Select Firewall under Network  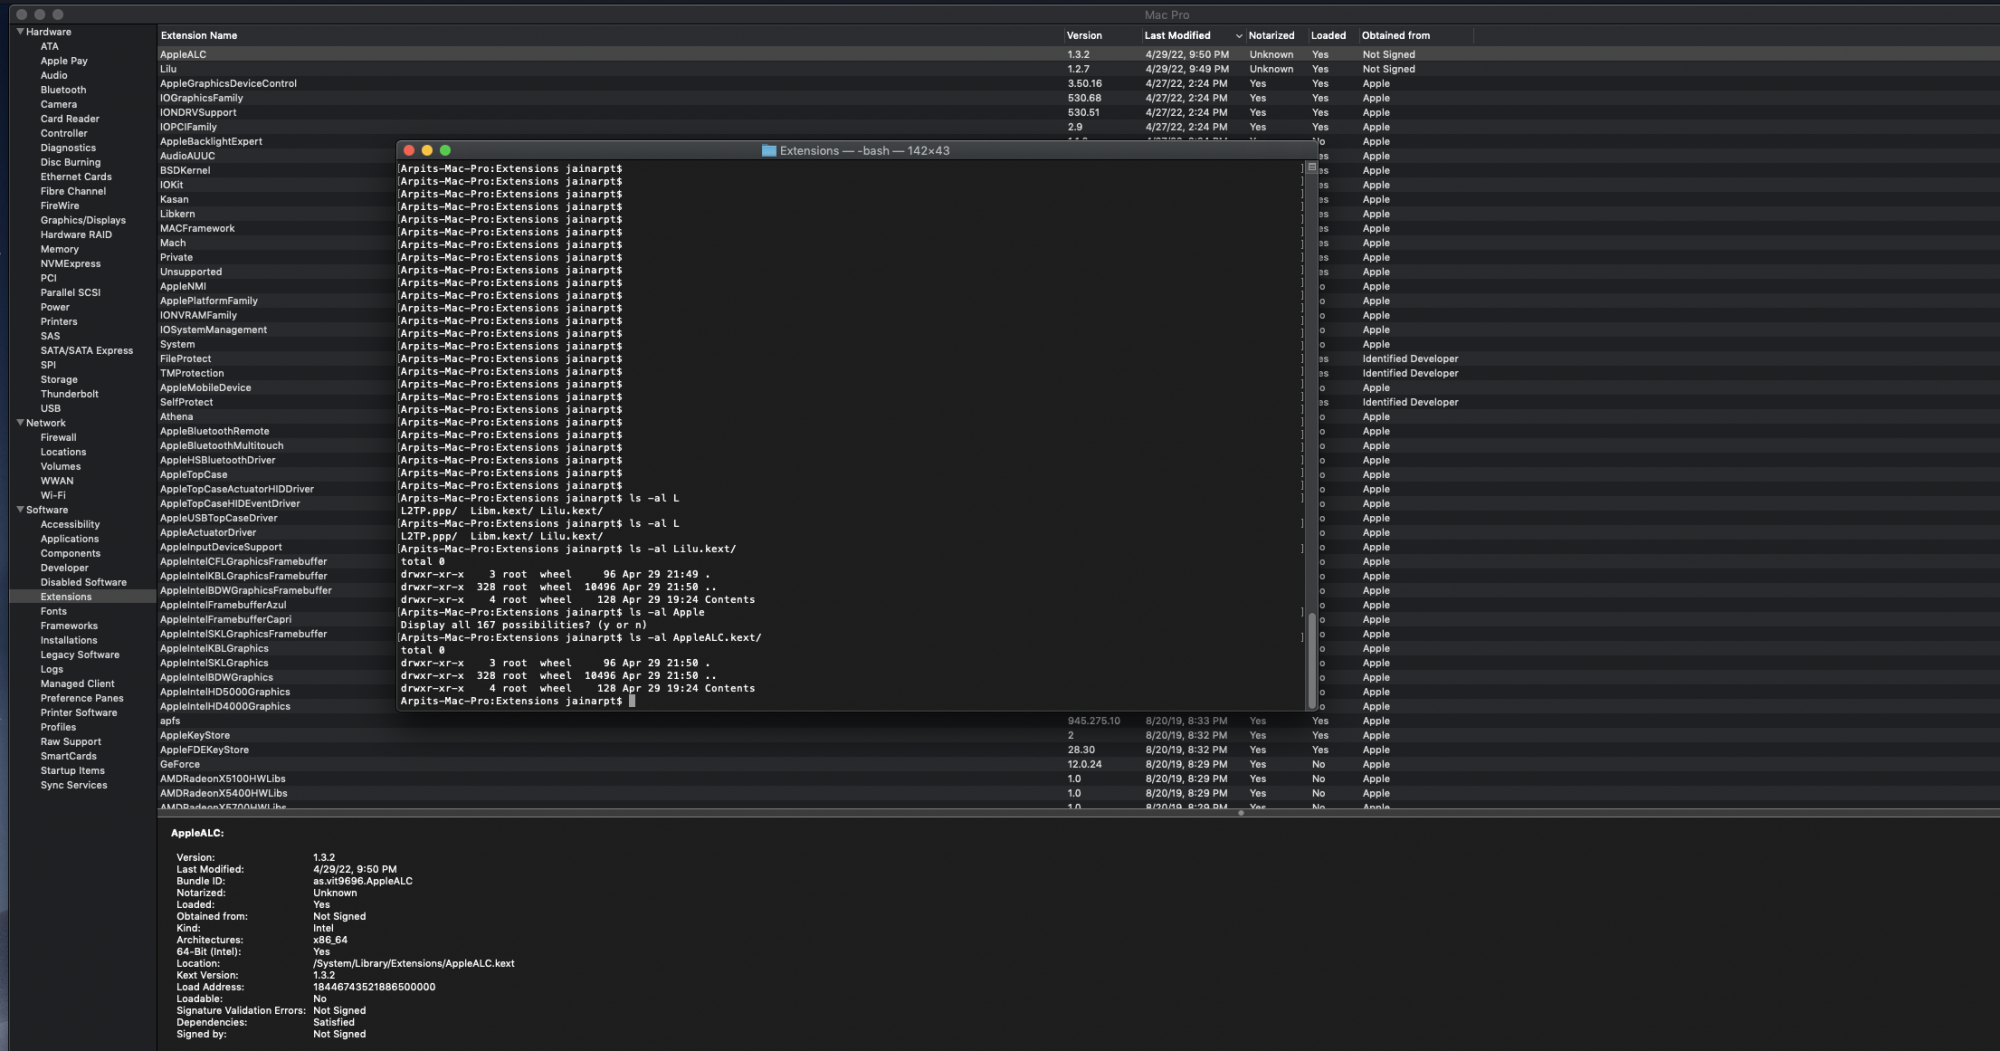[58, 438]
